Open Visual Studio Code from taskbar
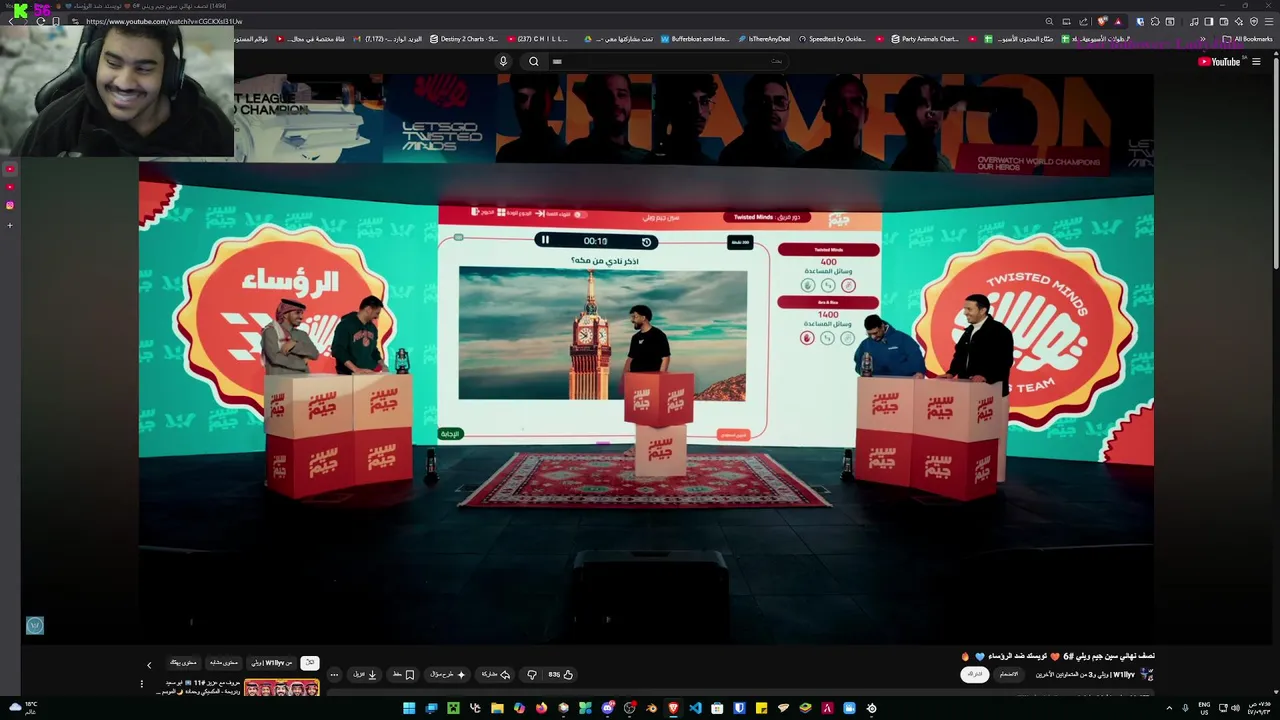The height and width of the screenshot is (720, 1280). tap(695, 708)
